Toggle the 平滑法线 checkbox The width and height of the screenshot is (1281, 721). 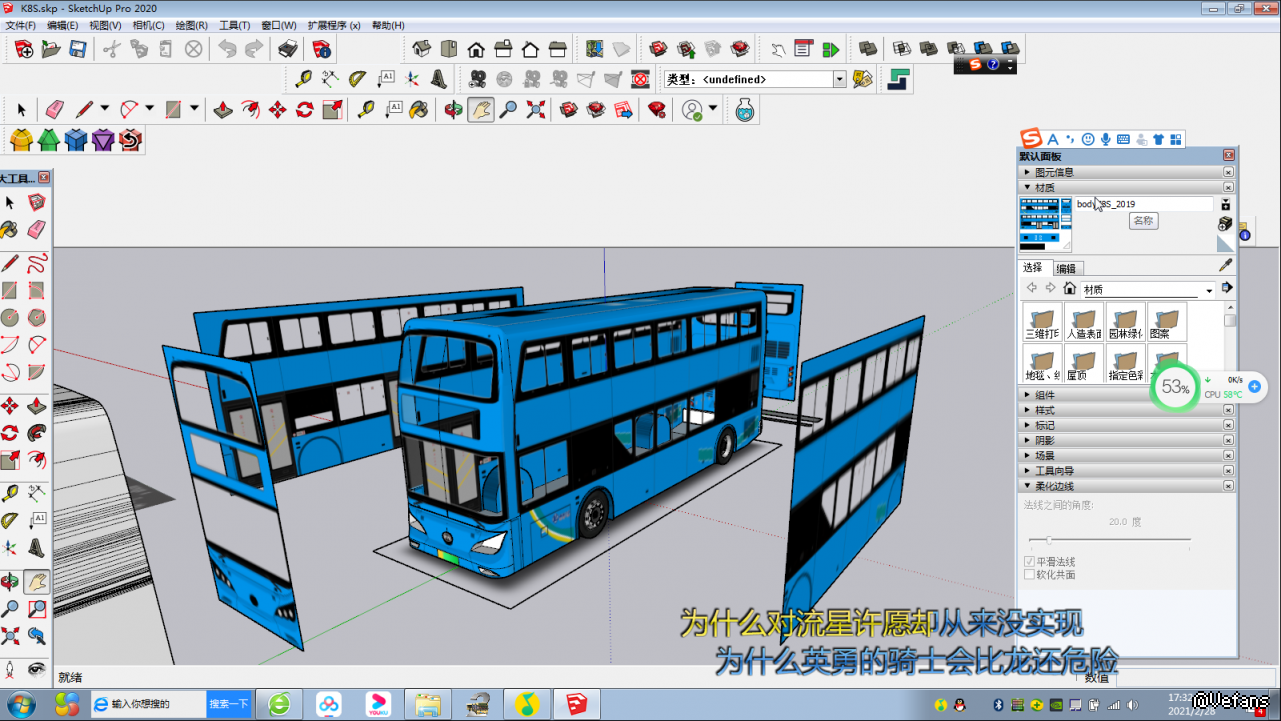(x=1030, y=562)
